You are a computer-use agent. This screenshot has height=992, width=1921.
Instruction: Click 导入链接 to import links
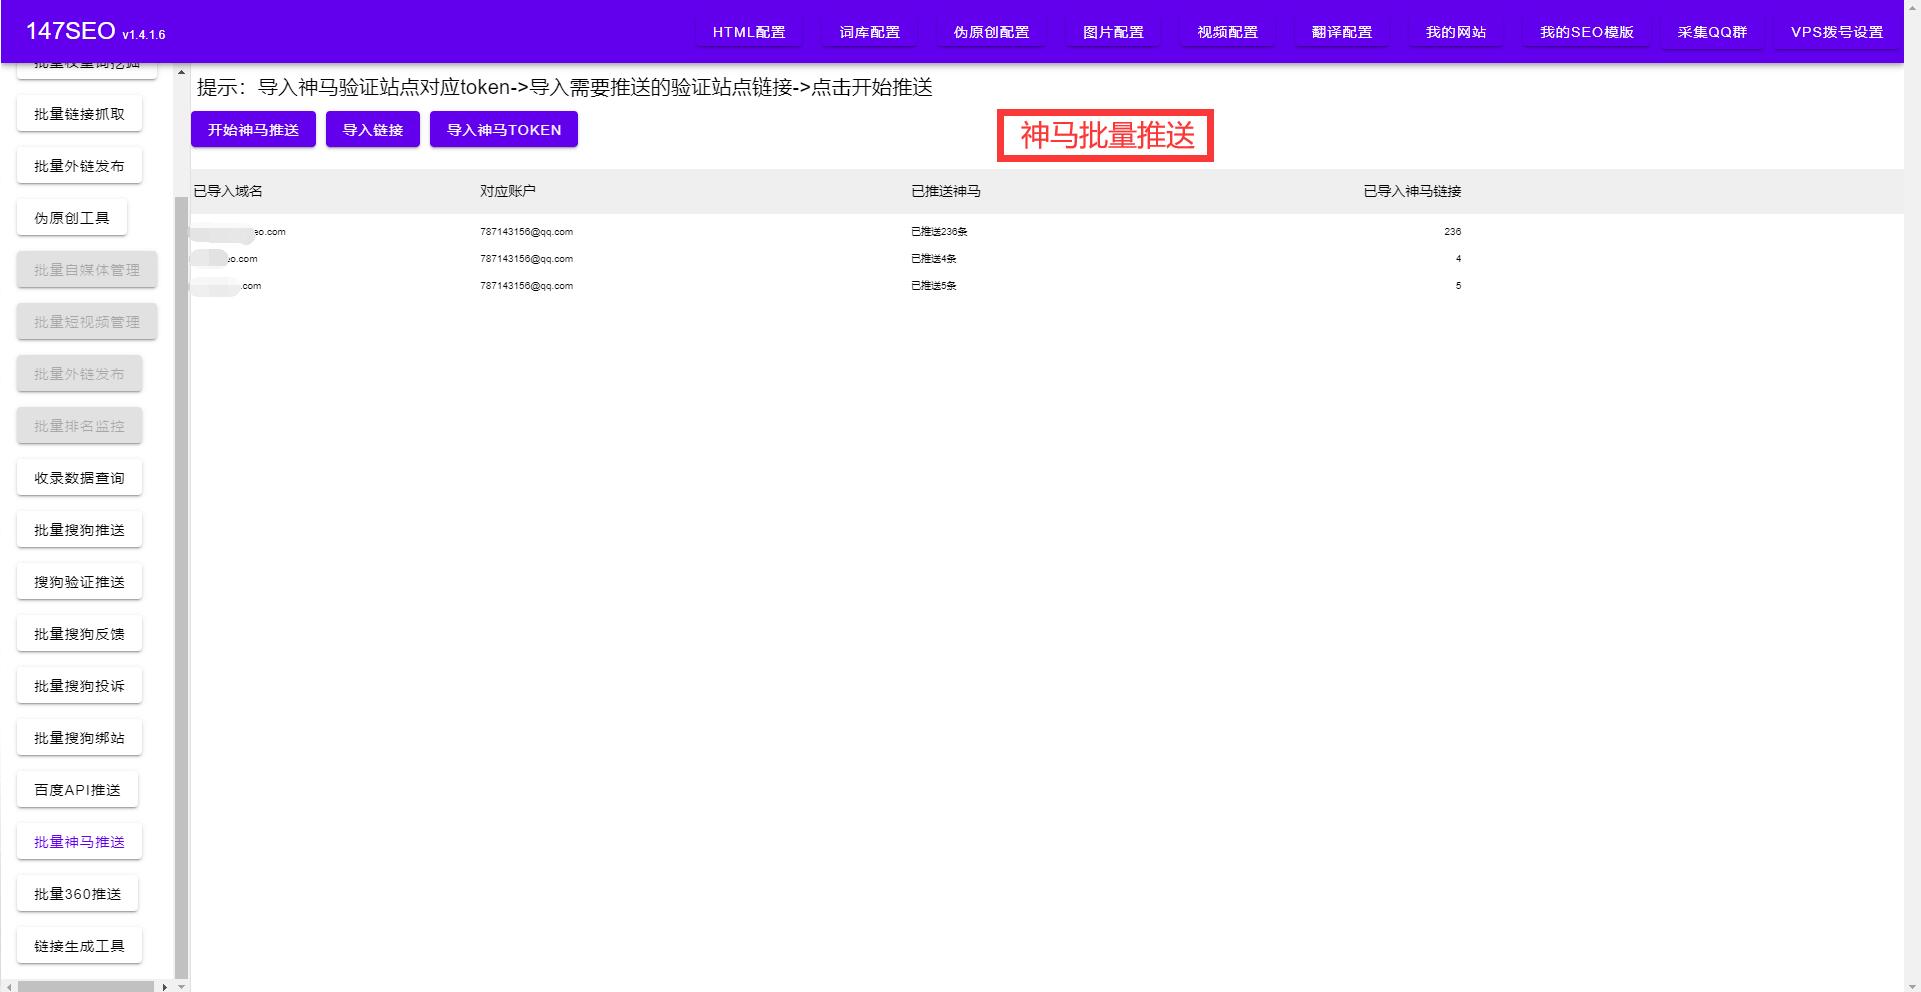(x=372, y=128)
